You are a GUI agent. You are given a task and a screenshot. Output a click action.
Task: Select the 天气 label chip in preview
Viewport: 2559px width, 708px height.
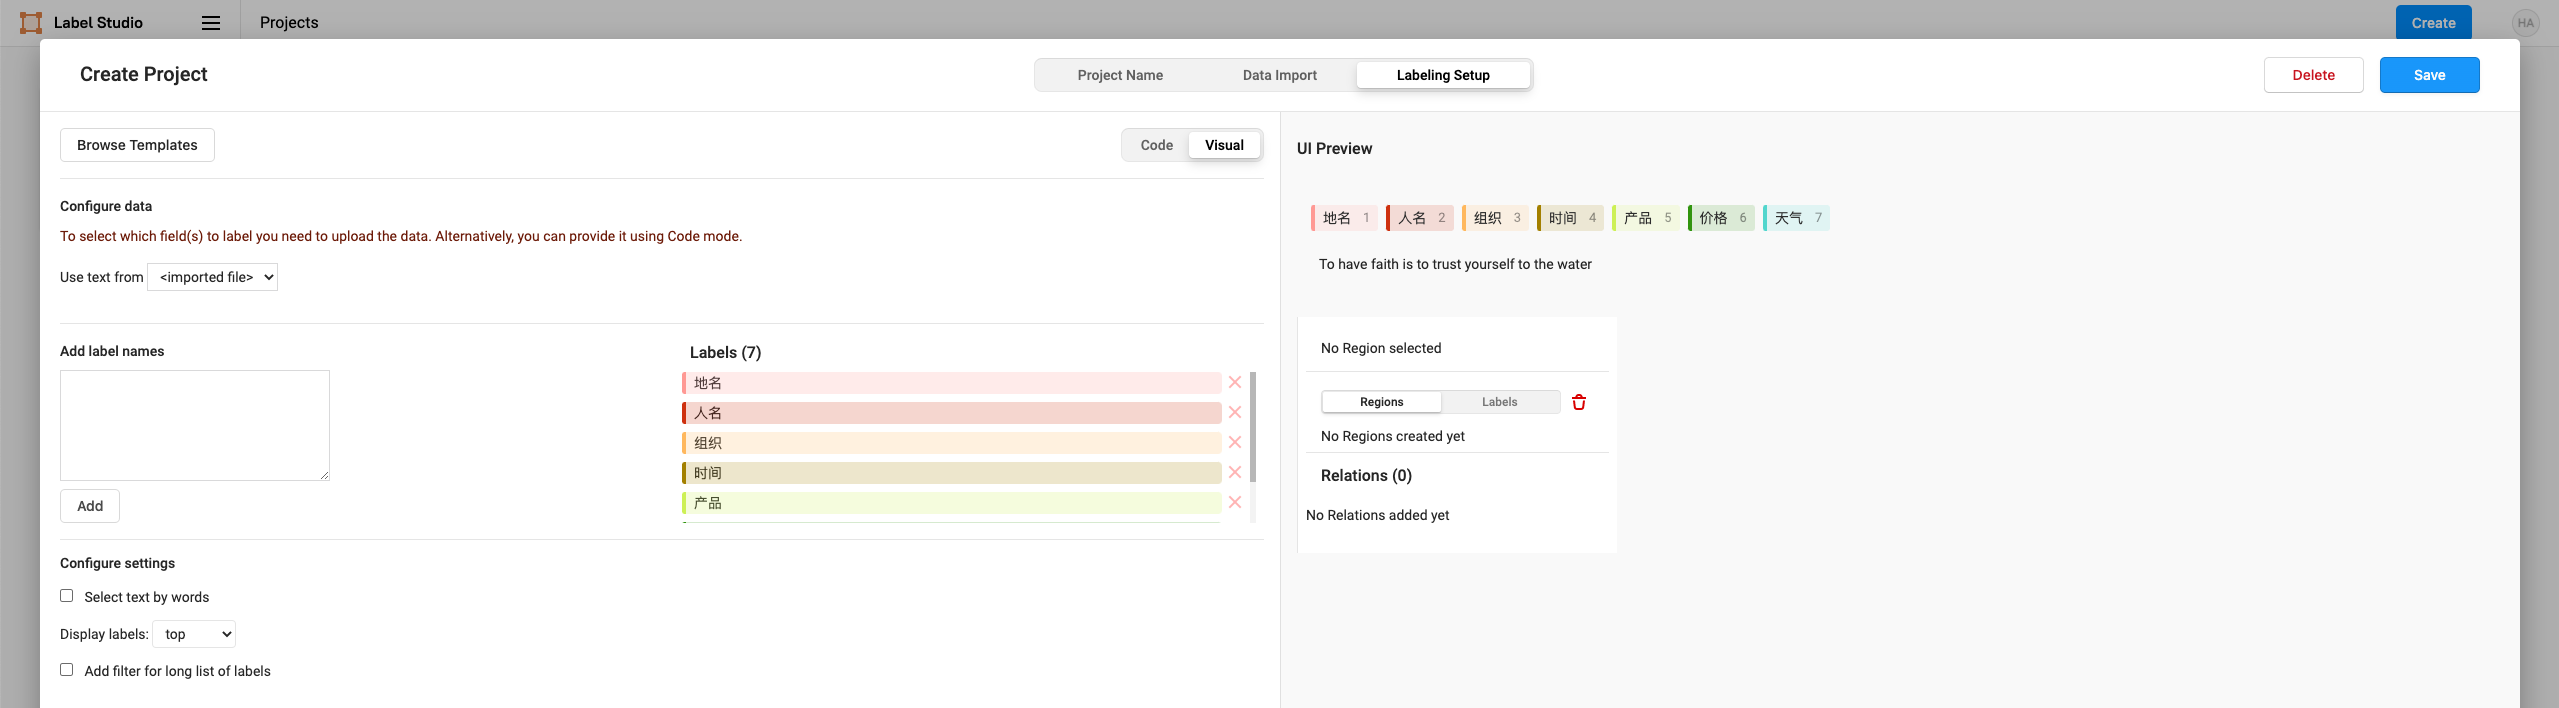pos(1796,218)
